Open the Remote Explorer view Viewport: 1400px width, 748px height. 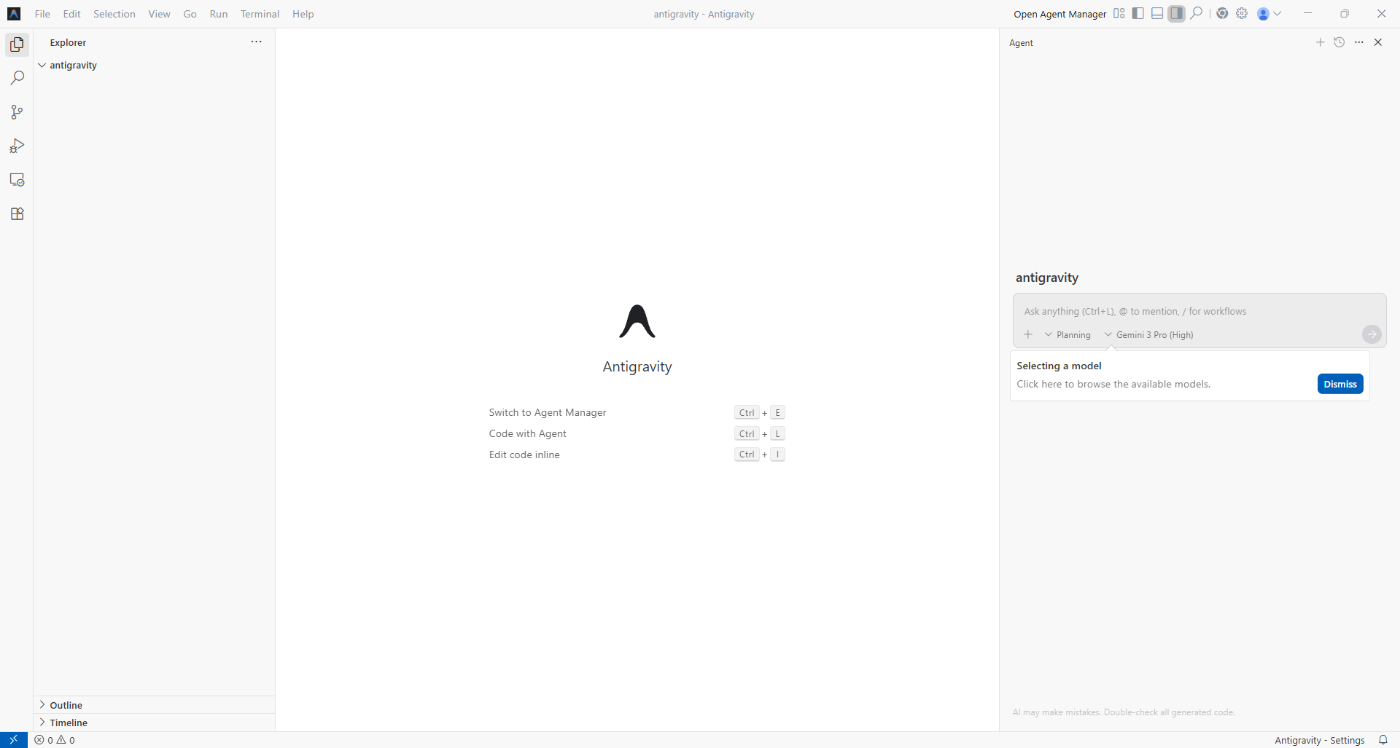17,180
